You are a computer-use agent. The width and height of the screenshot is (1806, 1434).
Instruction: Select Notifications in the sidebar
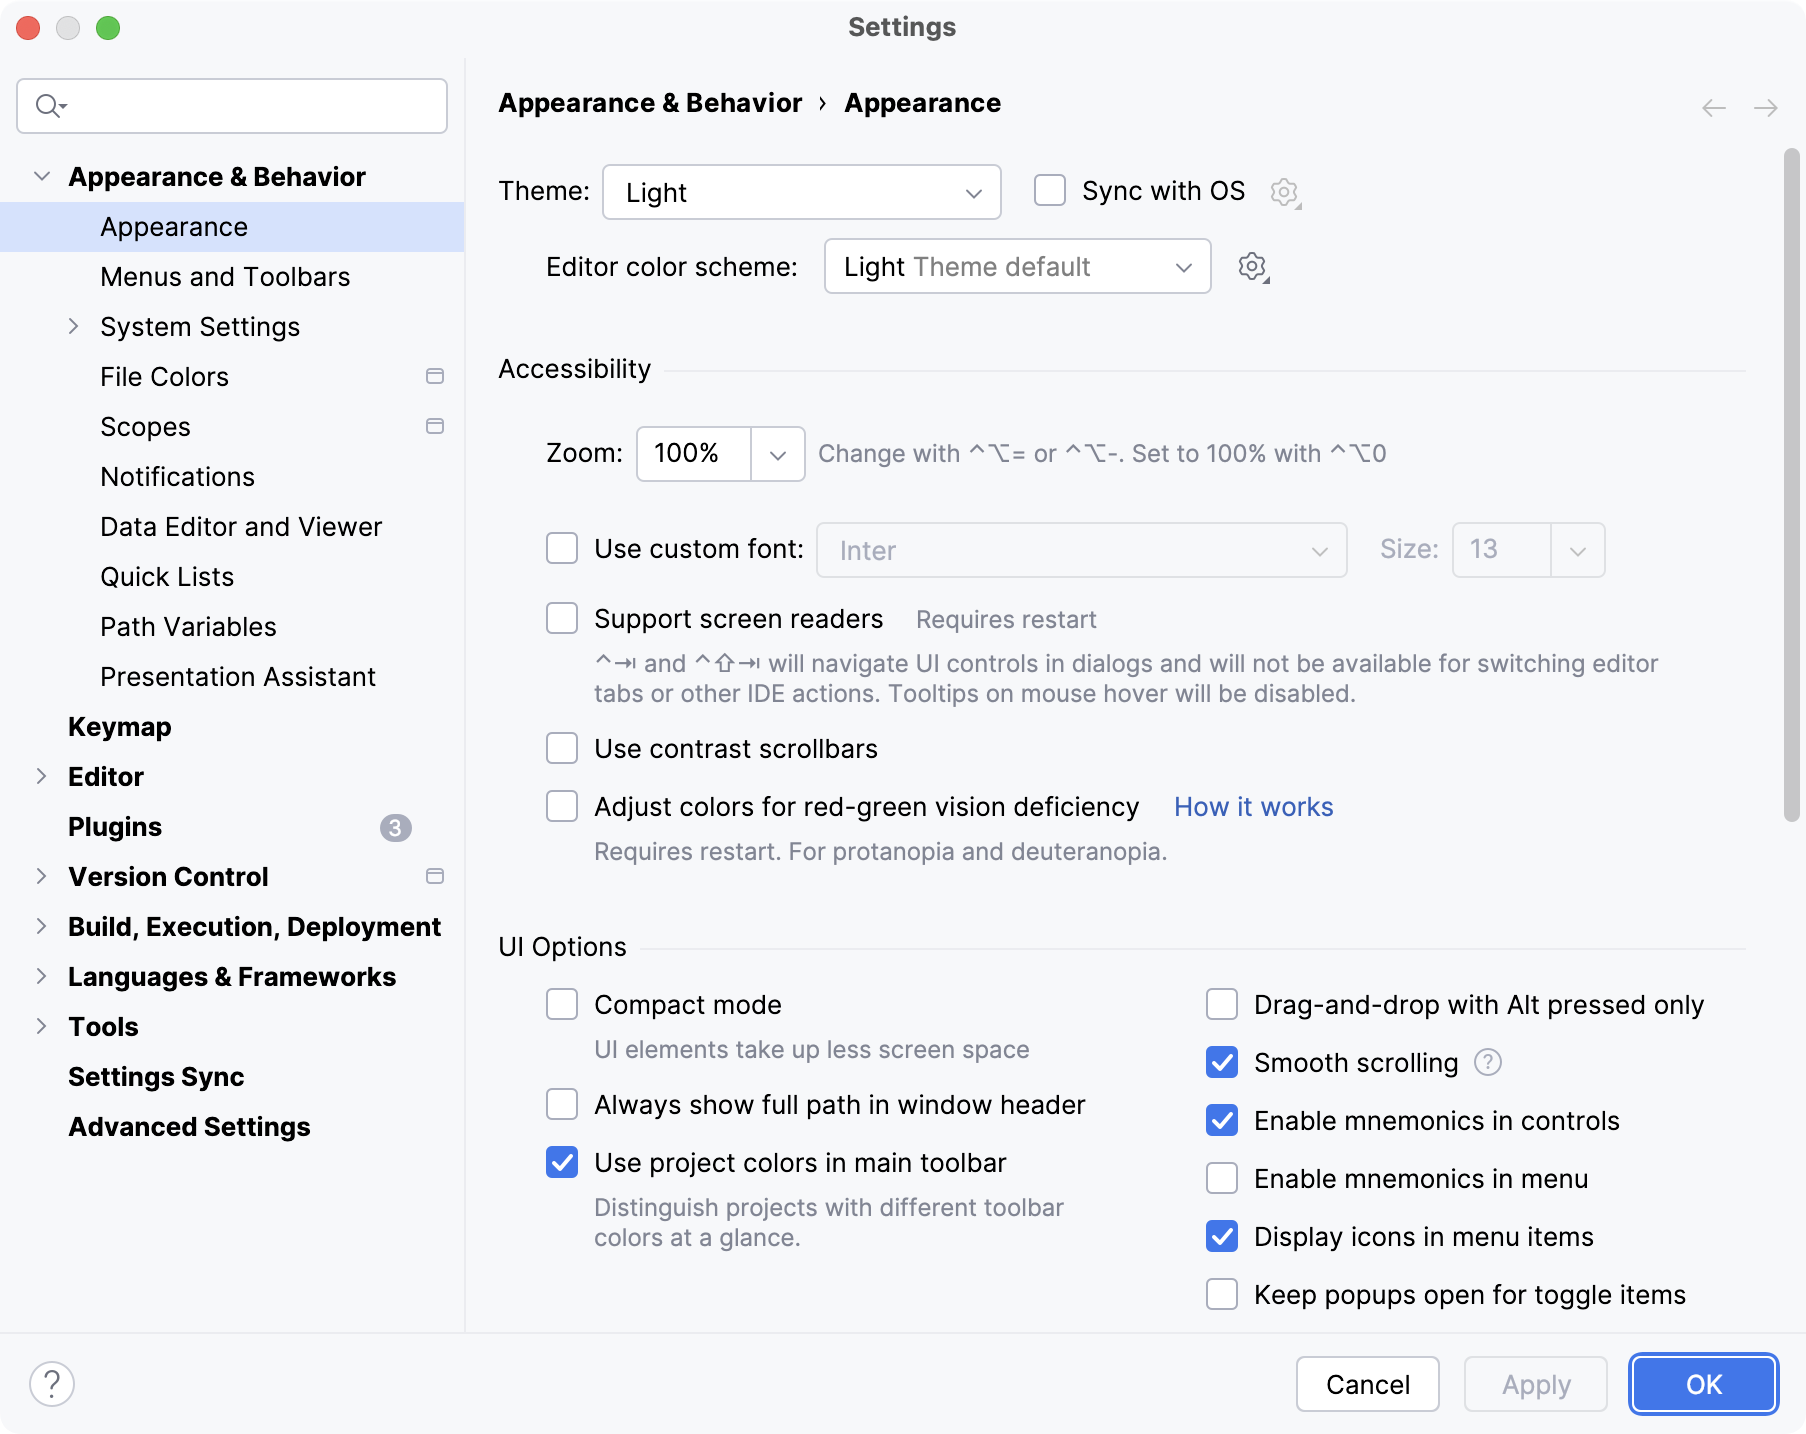coord(177,476)
